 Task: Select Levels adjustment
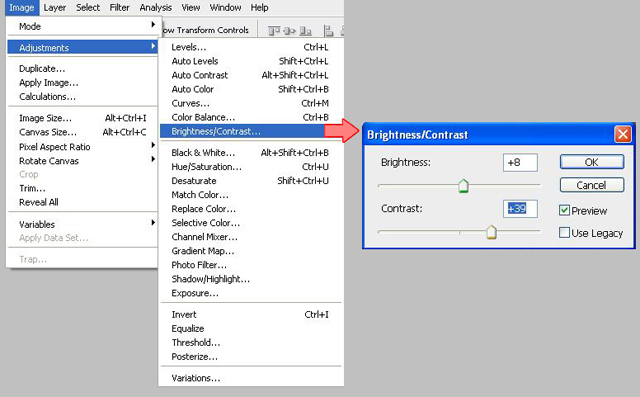pos(251,47)
